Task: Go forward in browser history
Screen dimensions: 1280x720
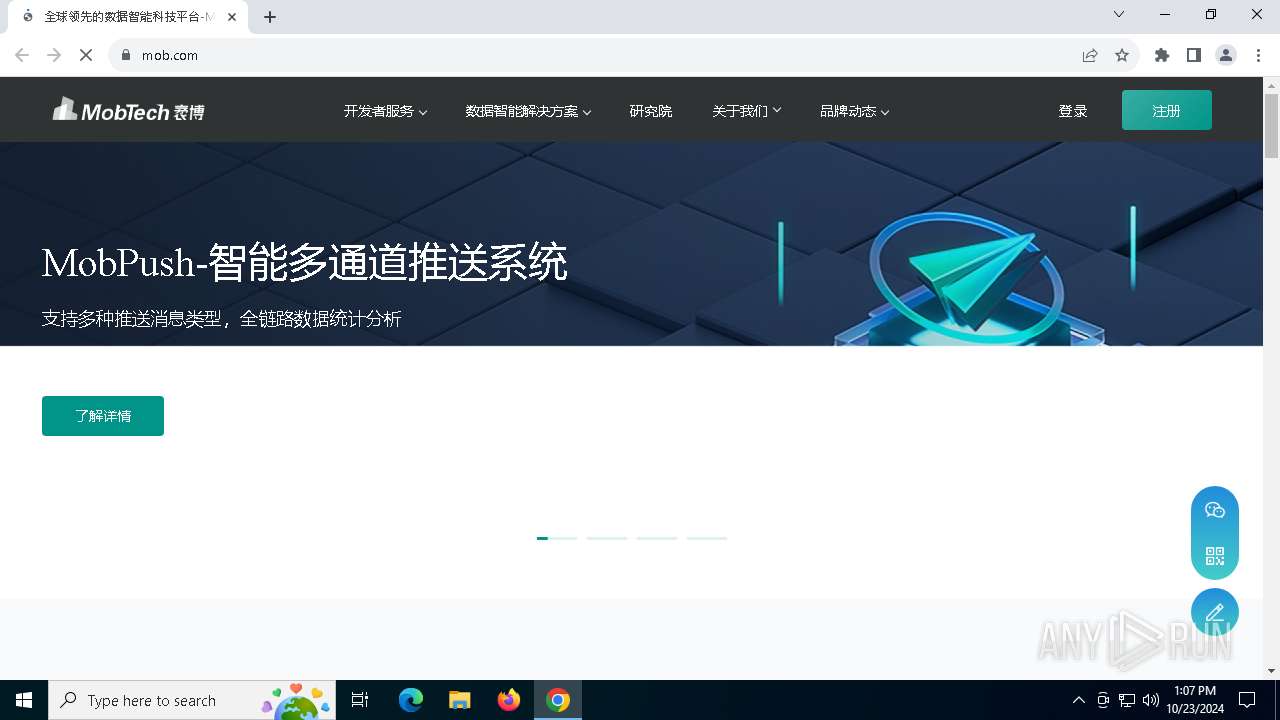Action: (x=54, y=55)
